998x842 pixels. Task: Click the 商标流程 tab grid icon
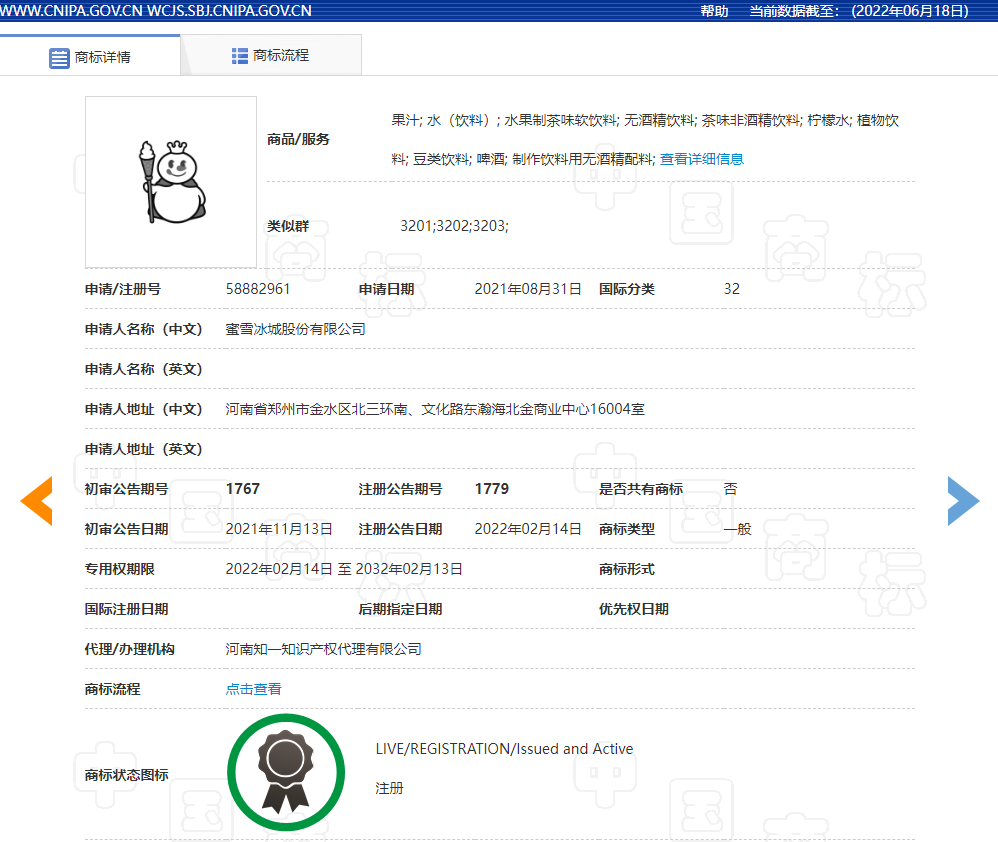pyautogui.click(x=239, y=56)
